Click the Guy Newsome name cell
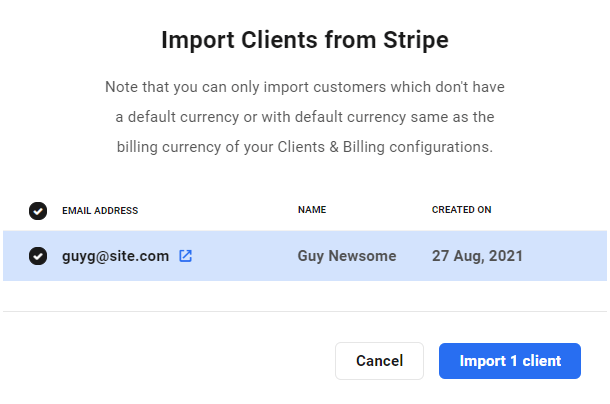 347,256
